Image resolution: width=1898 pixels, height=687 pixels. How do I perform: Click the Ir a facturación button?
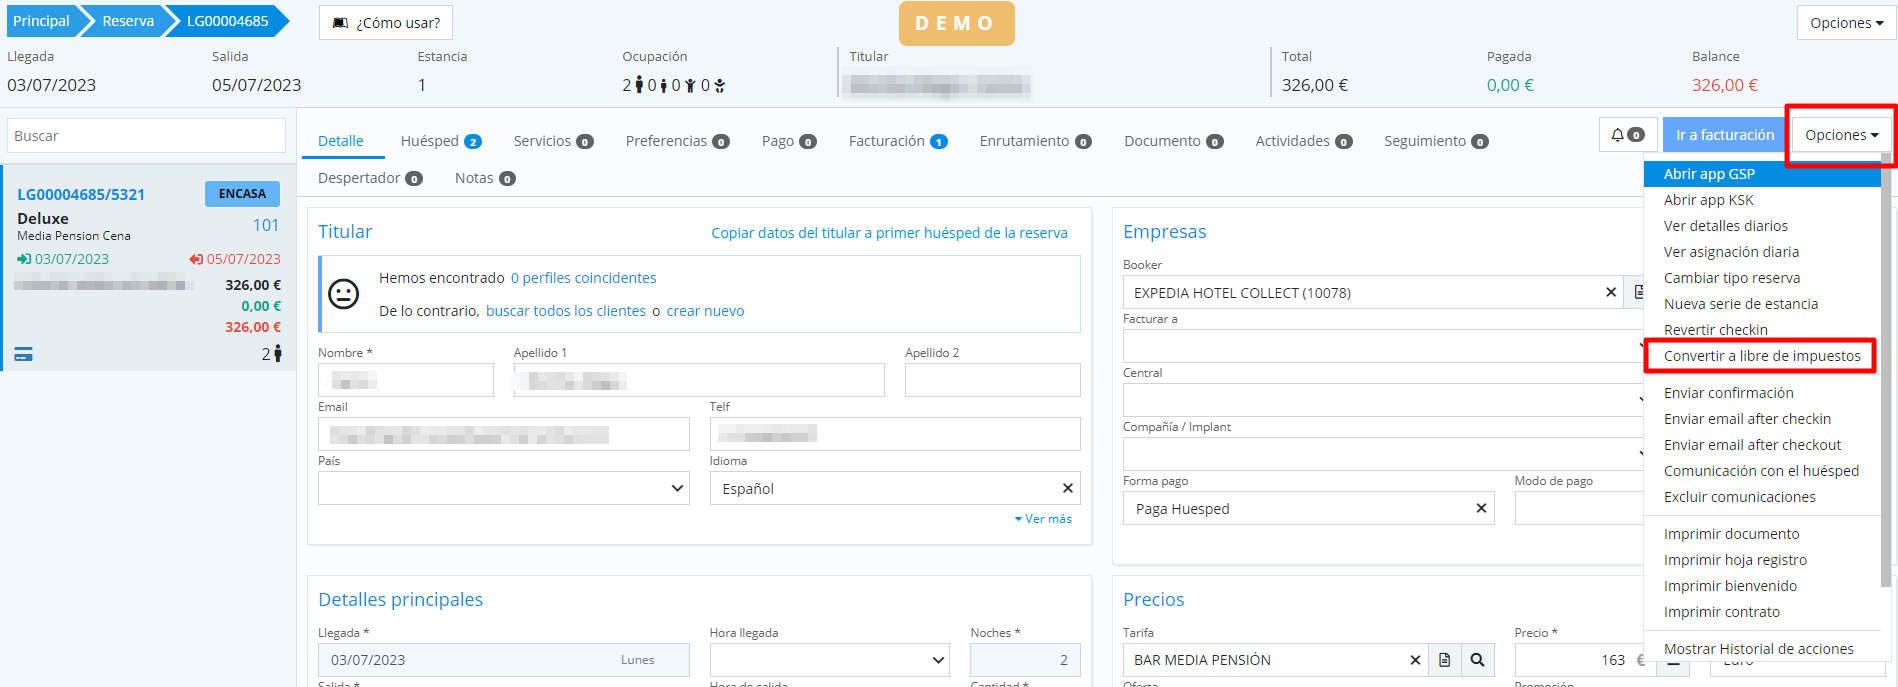tap(1724, 135)
